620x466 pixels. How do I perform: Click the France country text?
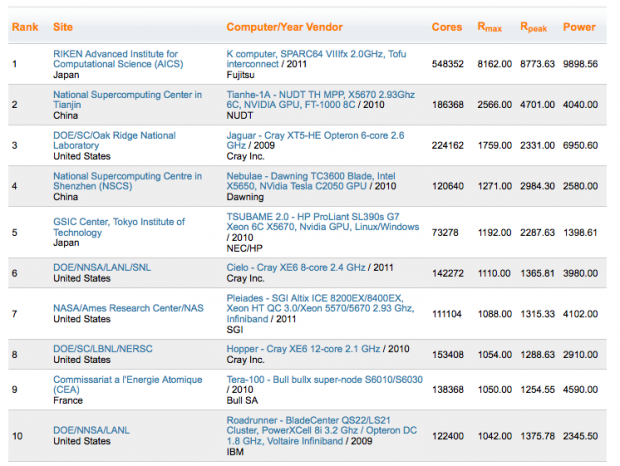click(x=68, y=400)
